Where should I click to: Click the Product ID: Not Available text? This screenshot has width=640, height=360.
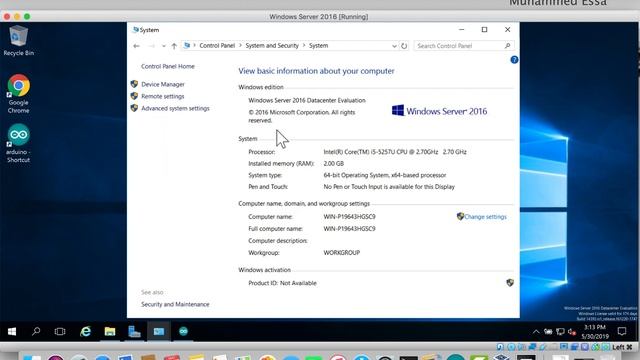click(282, 283)
